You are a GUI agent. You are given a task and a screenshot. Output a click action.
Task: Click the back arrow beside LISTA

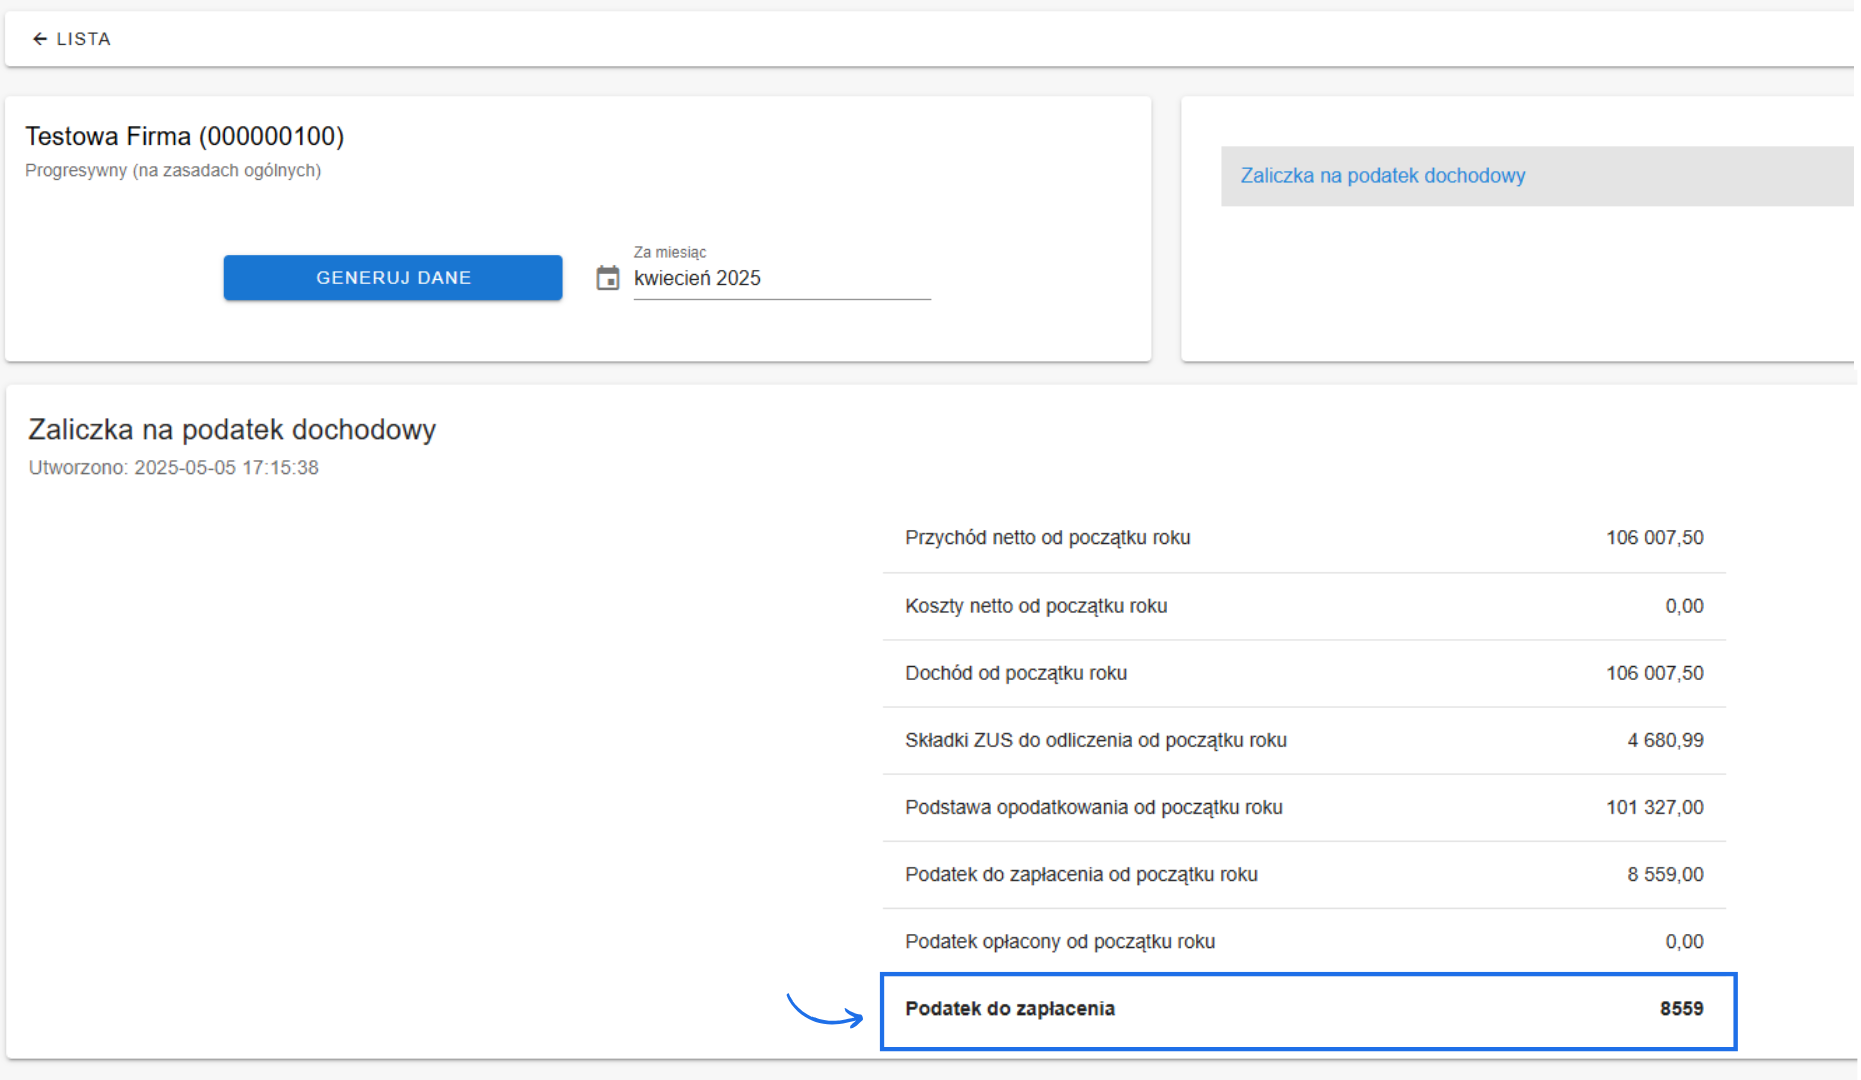click(40, 39)
